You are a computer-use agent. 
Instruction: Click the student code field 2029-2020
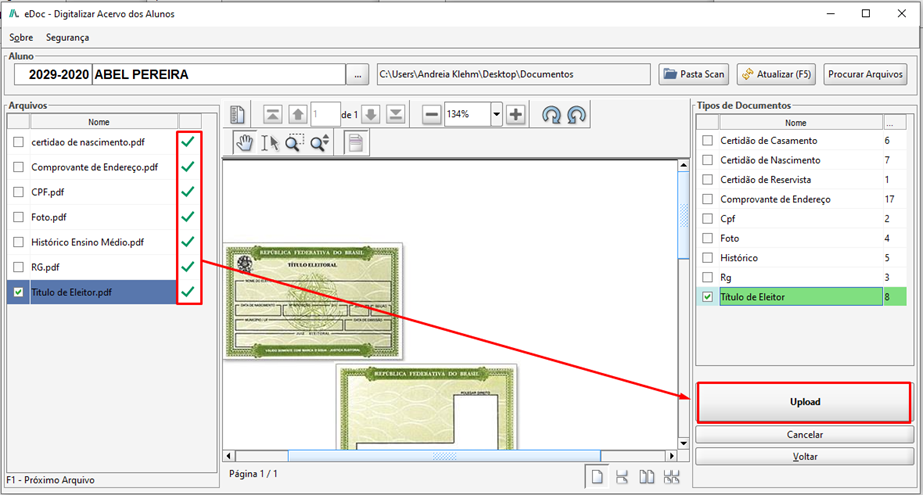[x=53, y=75]
